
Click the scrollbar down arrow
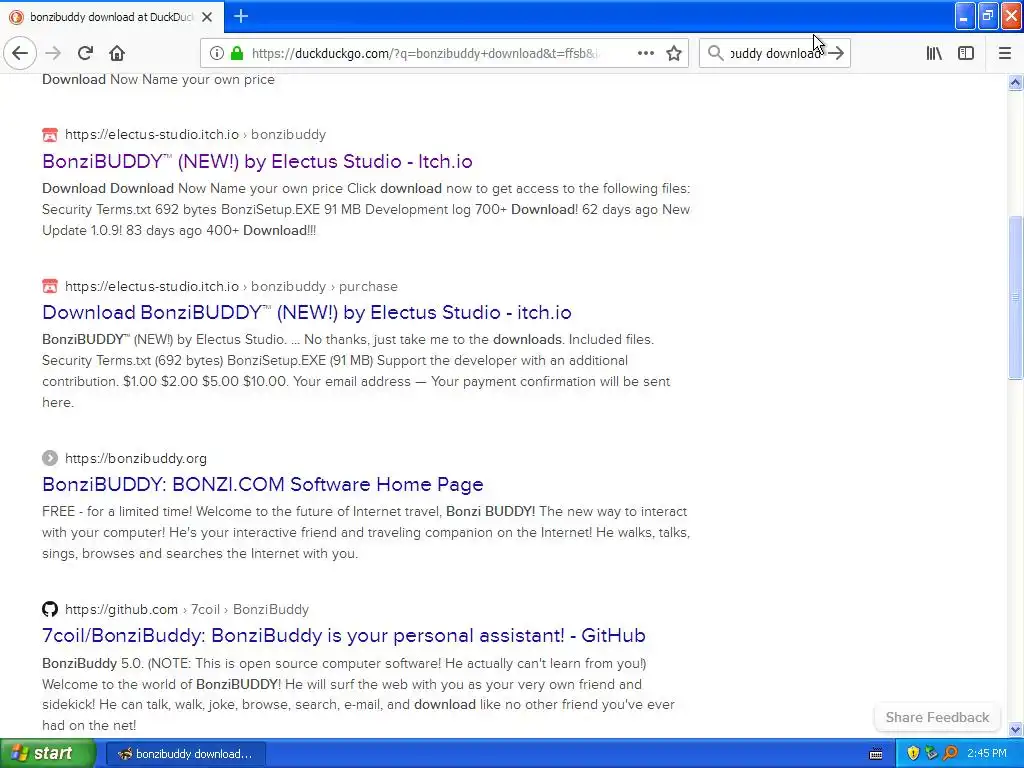pyautogui.click(x=1016, y=729)
